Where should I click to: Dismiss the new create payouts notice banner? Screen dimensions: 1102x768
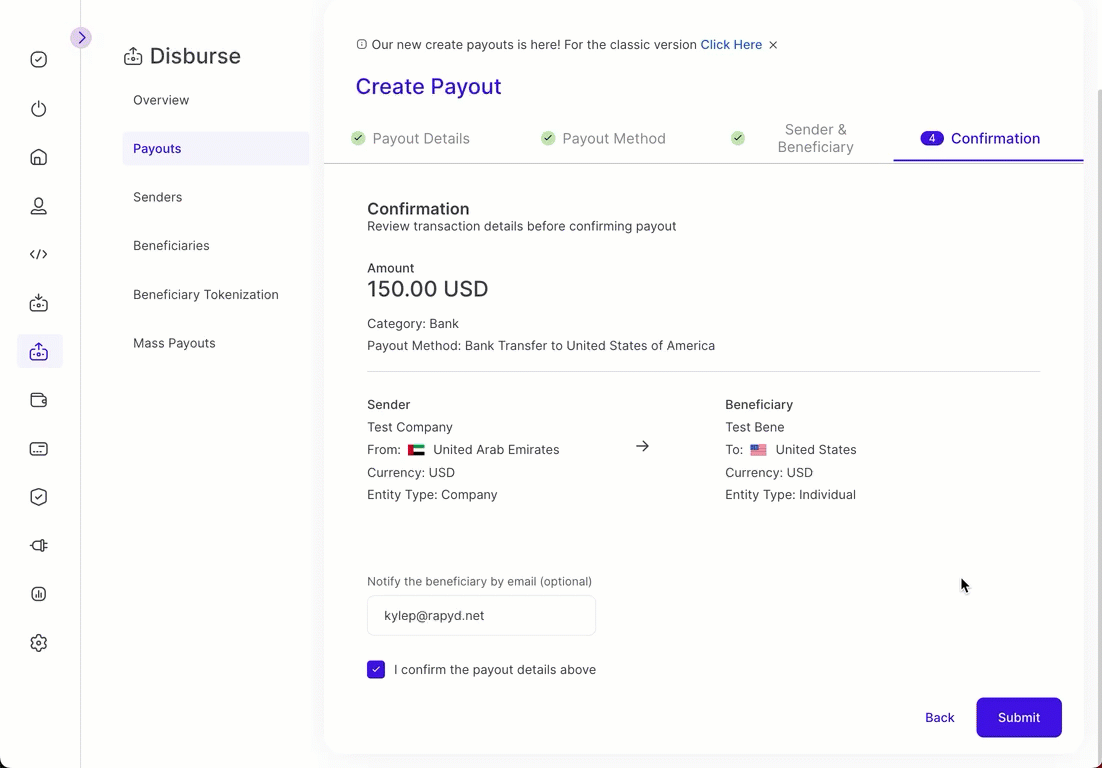point(773,45)
